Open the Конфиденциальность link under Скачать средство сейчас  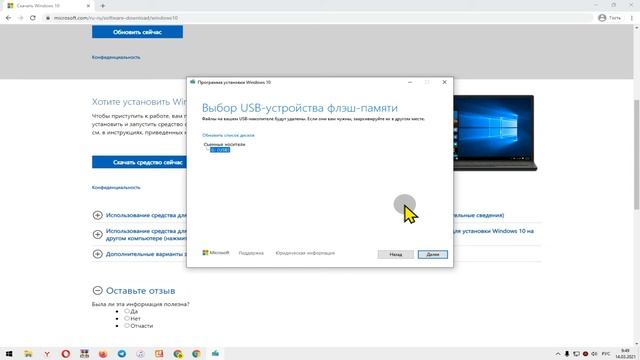click(x=116, y=187)
